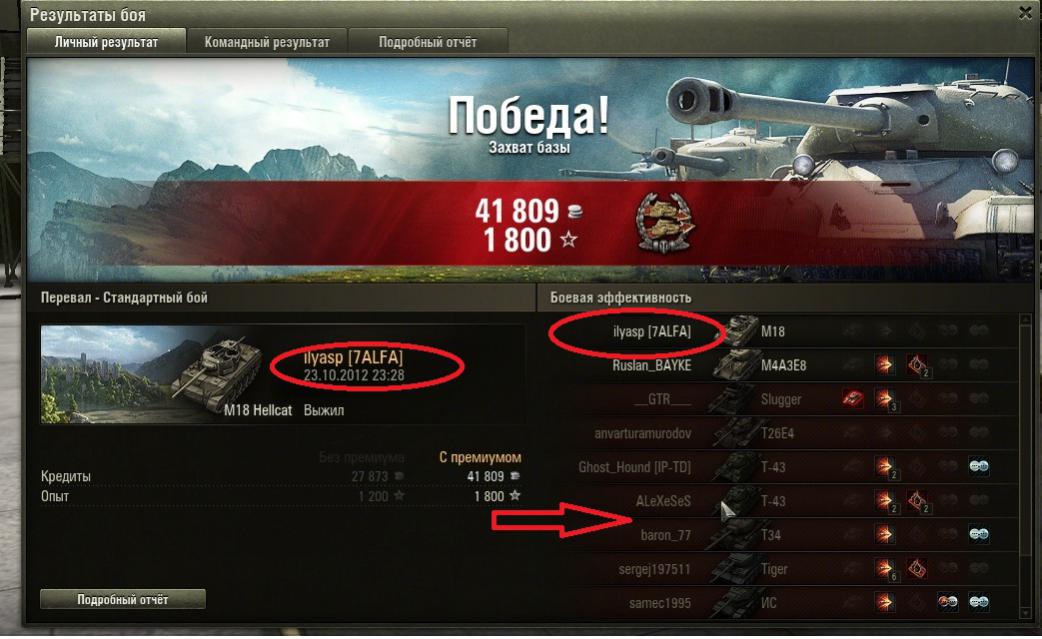Click the credits coin icon beside 41 809
The width and height of the screenshot is (1042, 639).
[575, 212]
